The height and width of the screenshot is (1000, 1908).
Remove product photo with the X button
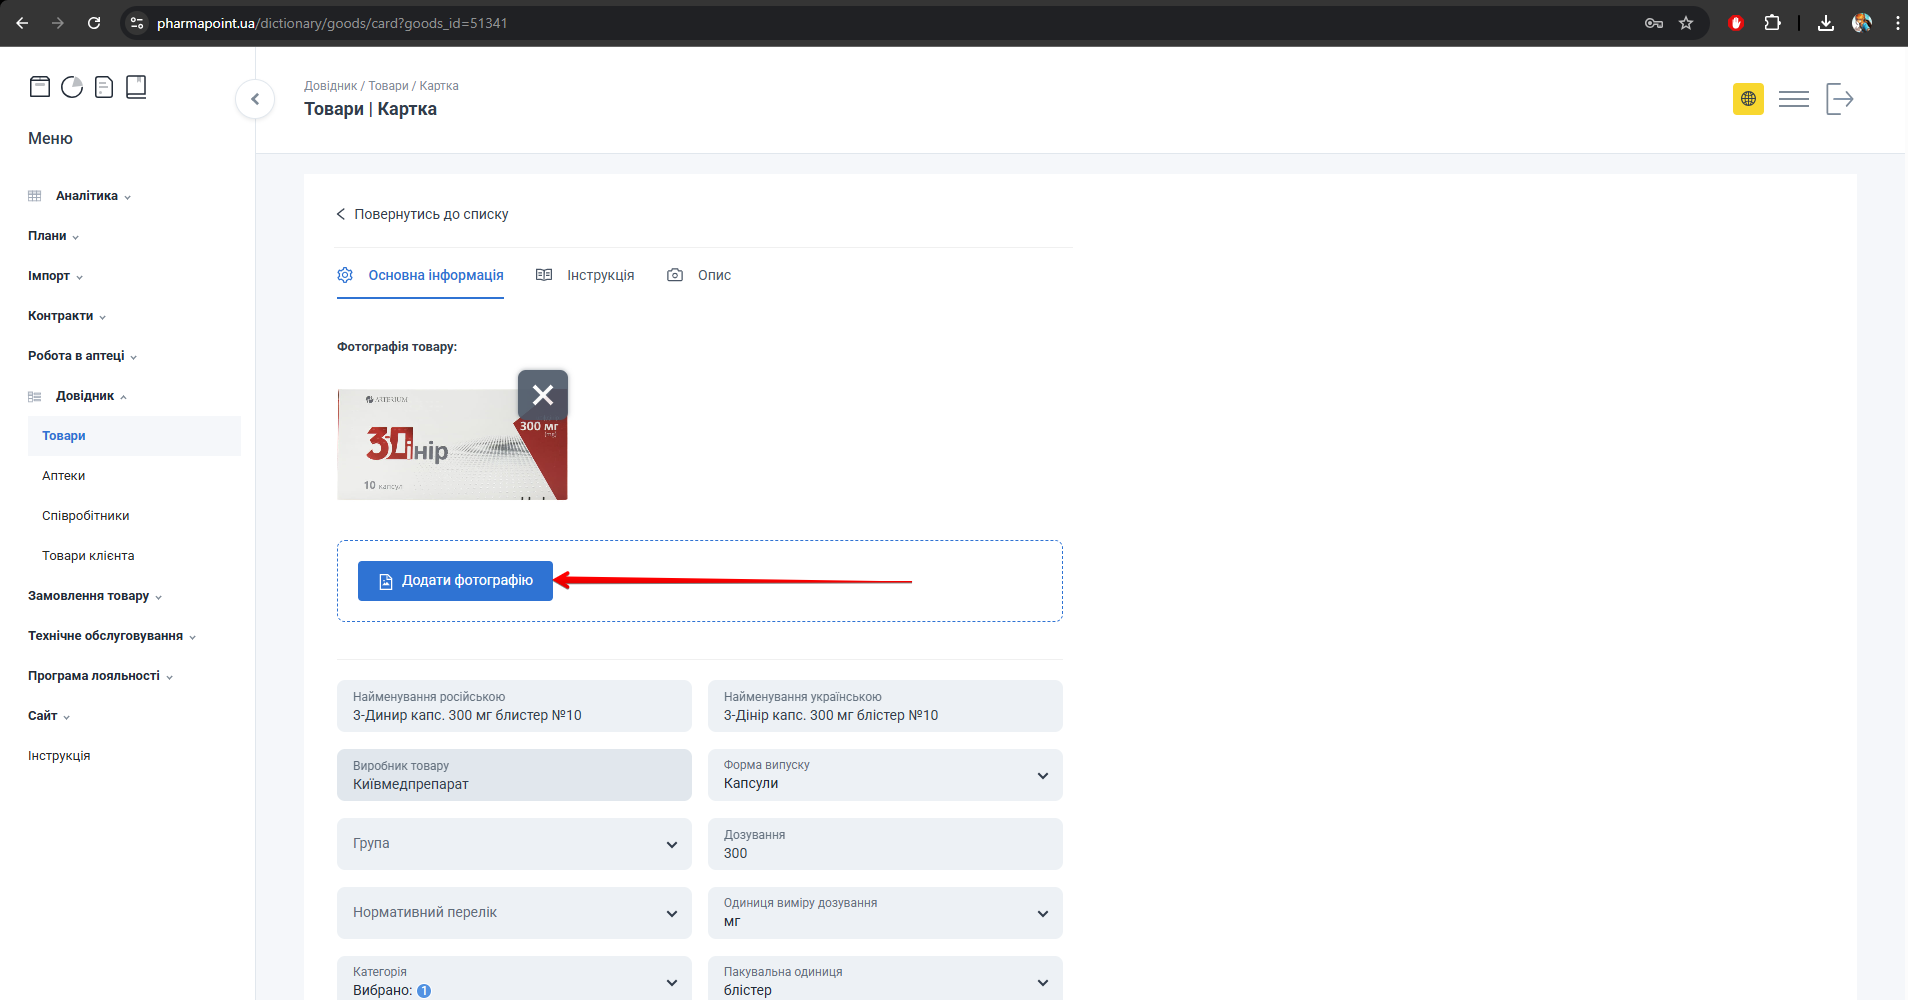pyautogui.click(x=542, y=395)
